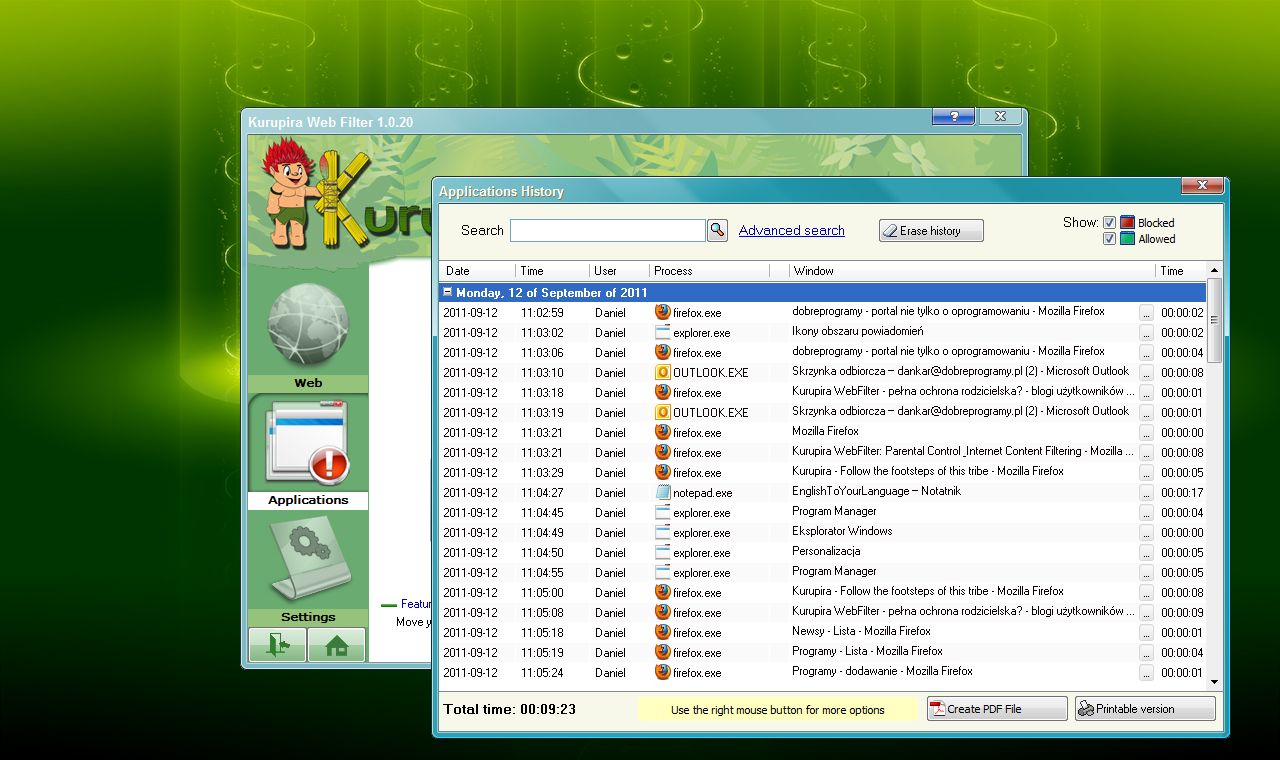This screenshot has width=1280, height=760.
Task: Click explorer icon in 11:03:02 row
Action: coord(662,332)
